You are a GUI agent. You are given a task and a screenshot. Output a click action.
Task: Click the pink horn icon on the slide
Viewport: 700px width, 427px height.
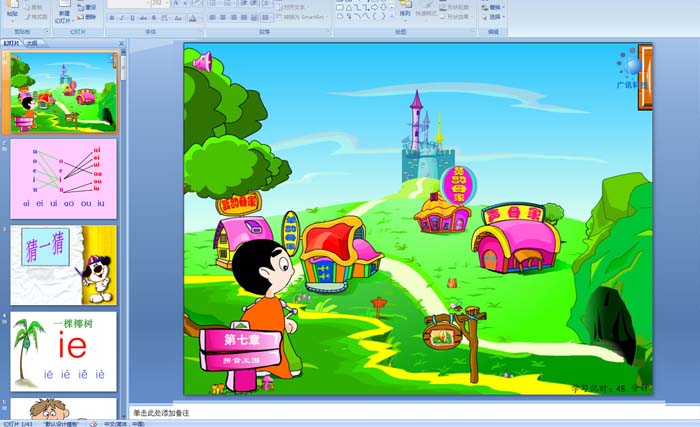tap(203, 62)
